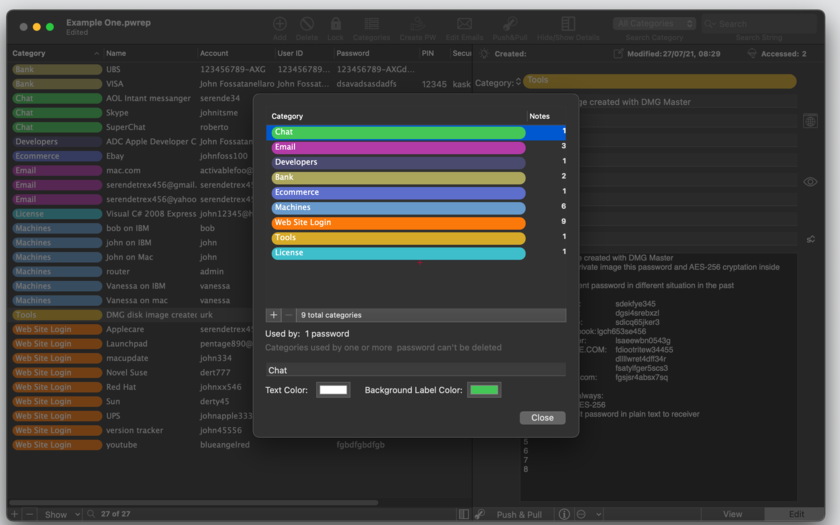
Task: Select the Web Site Login category row
Action: 416,222
